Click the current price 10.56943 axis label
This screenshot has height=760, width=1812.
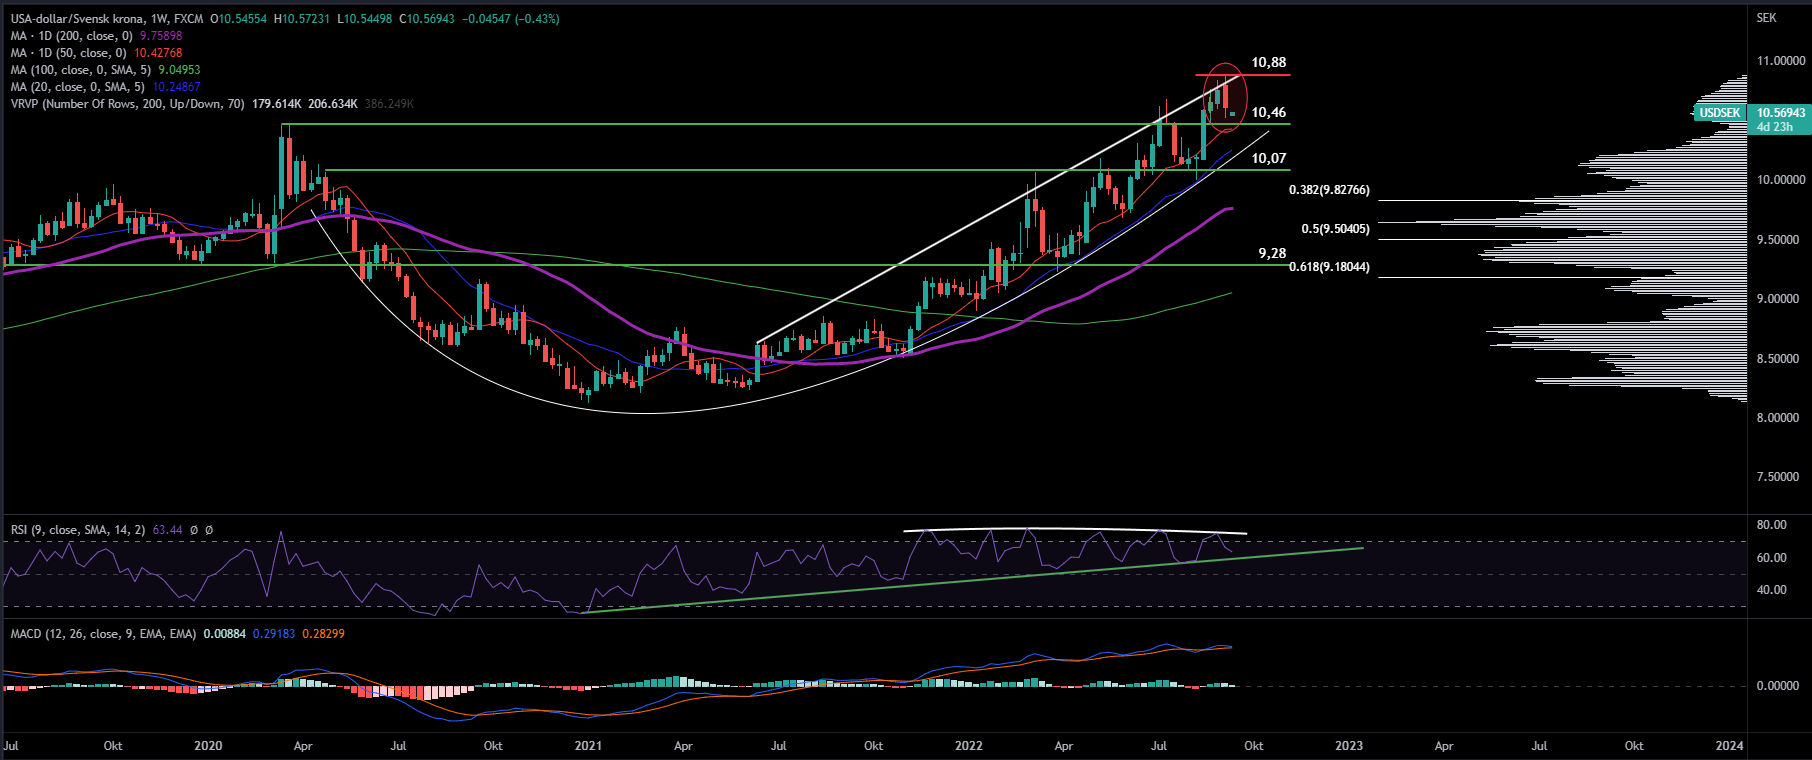tap(1780, 113)
